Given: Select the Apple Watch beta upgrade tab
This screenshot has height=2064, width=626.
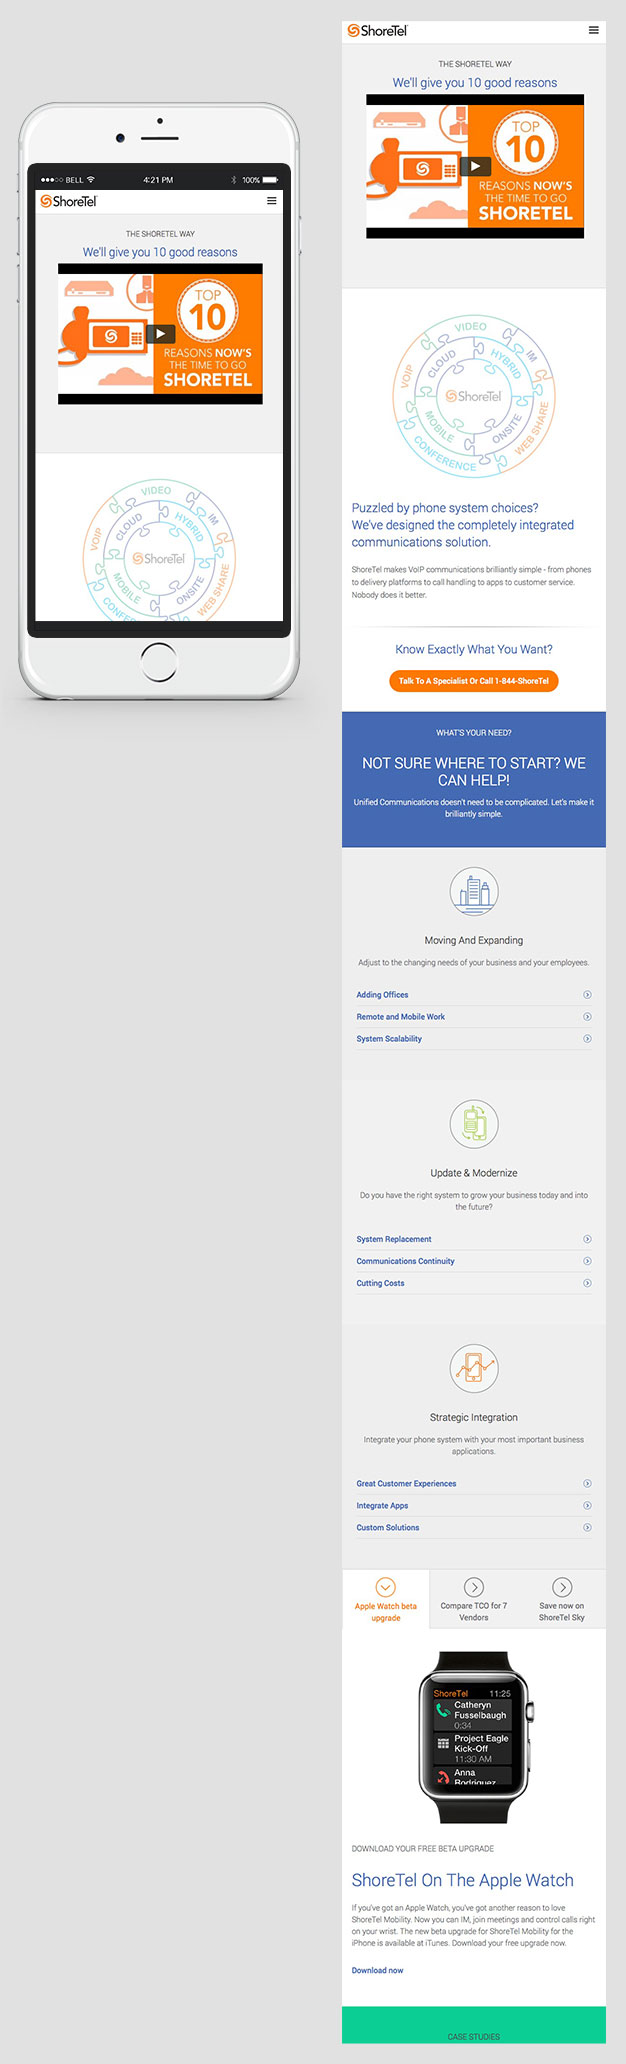Looking at the screenshot, I should click(386, 1599).
